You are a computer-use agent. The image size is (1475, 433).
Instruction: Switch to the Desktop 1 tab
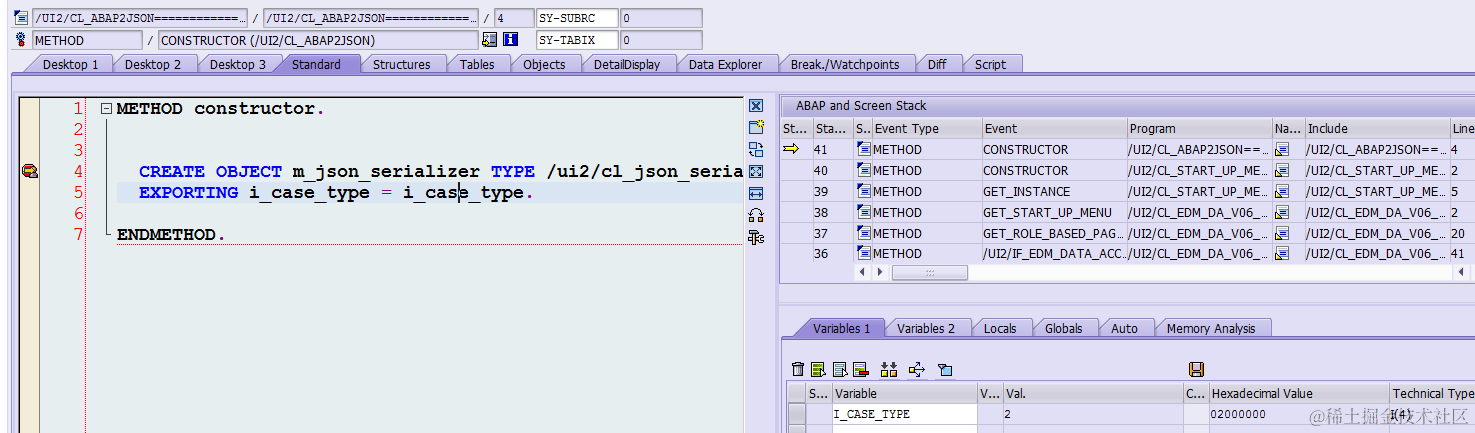pyautogui.click(x=70, y=64)
